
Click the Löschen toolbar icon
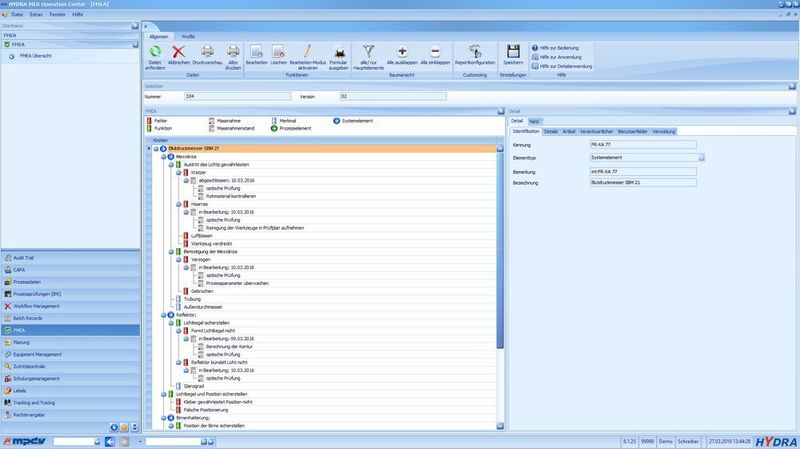click(279, 52)
